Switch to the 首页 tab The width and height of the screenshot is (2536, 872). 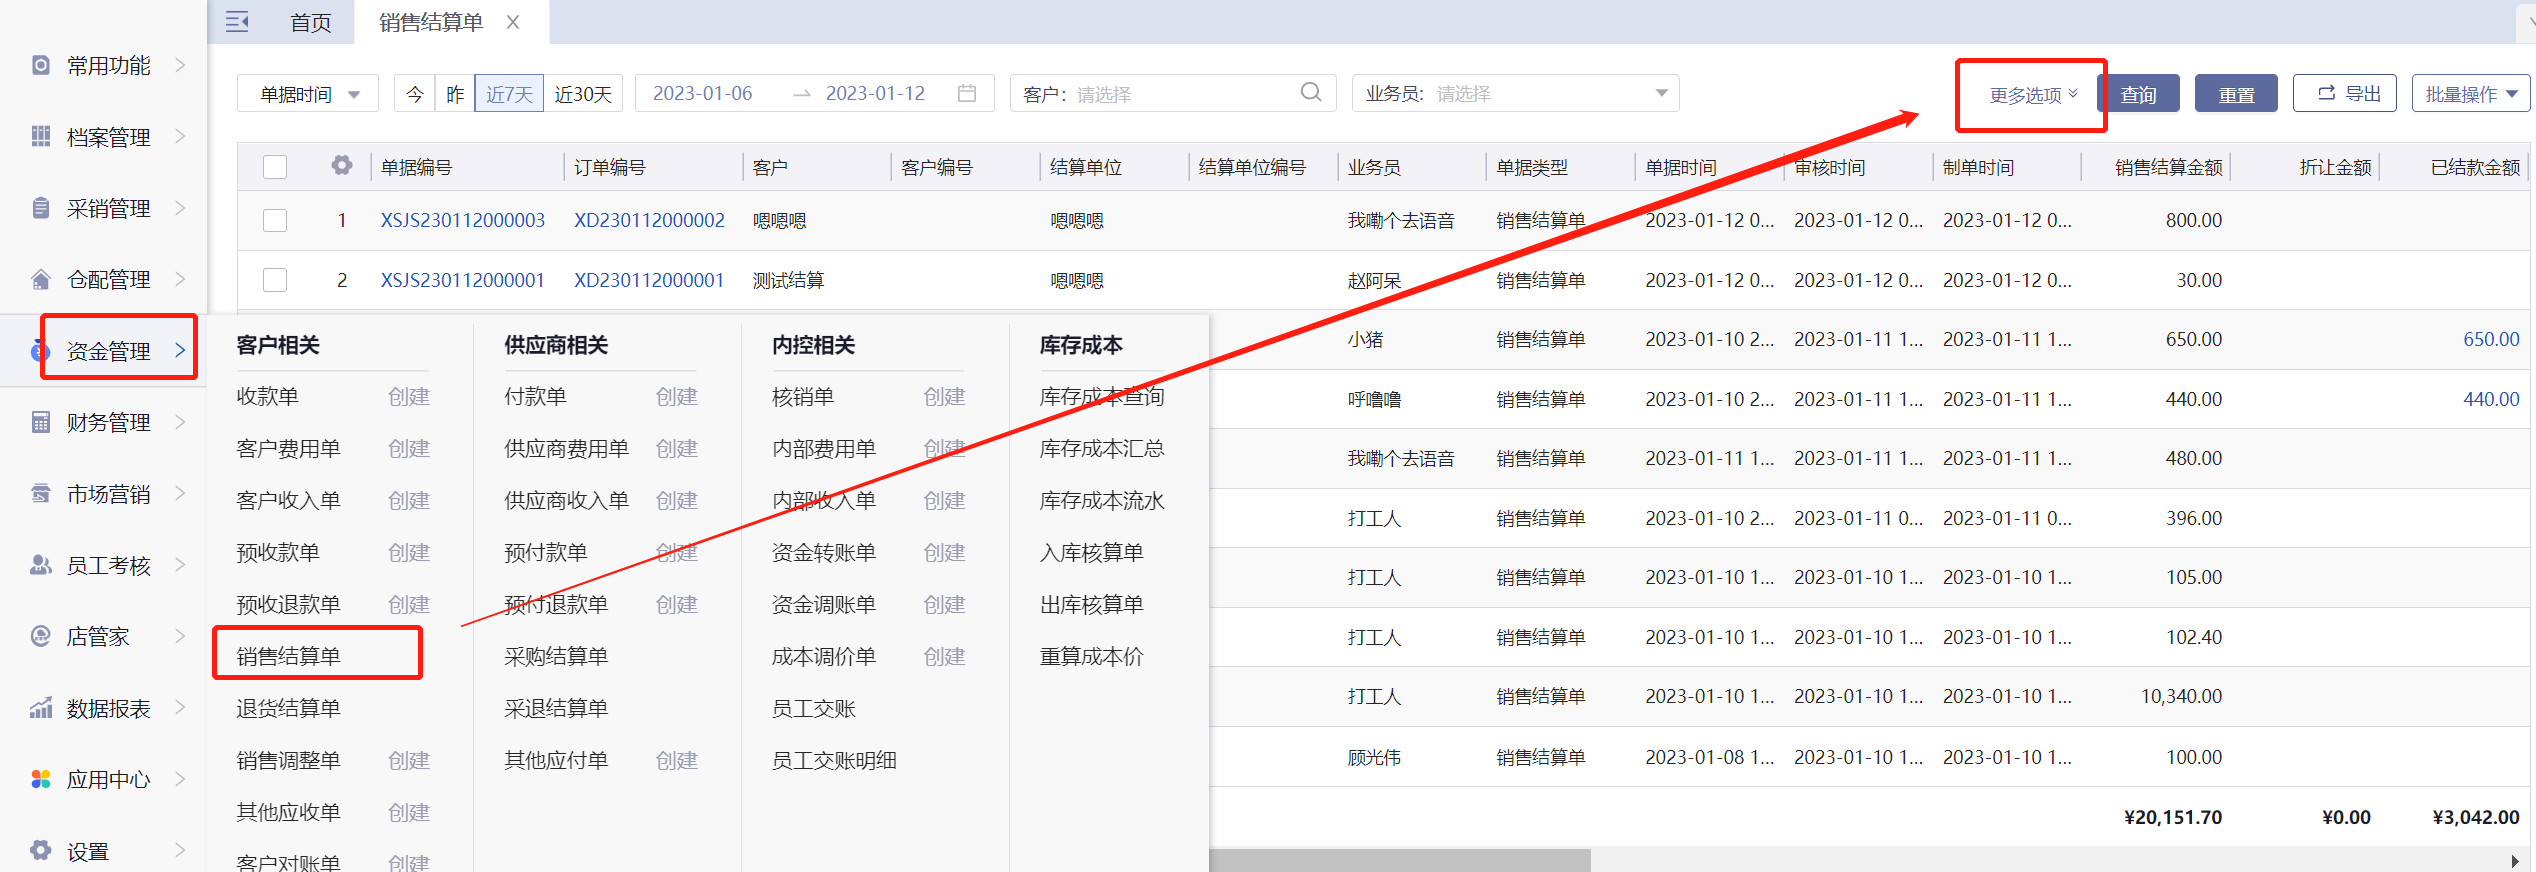point(310,22)
